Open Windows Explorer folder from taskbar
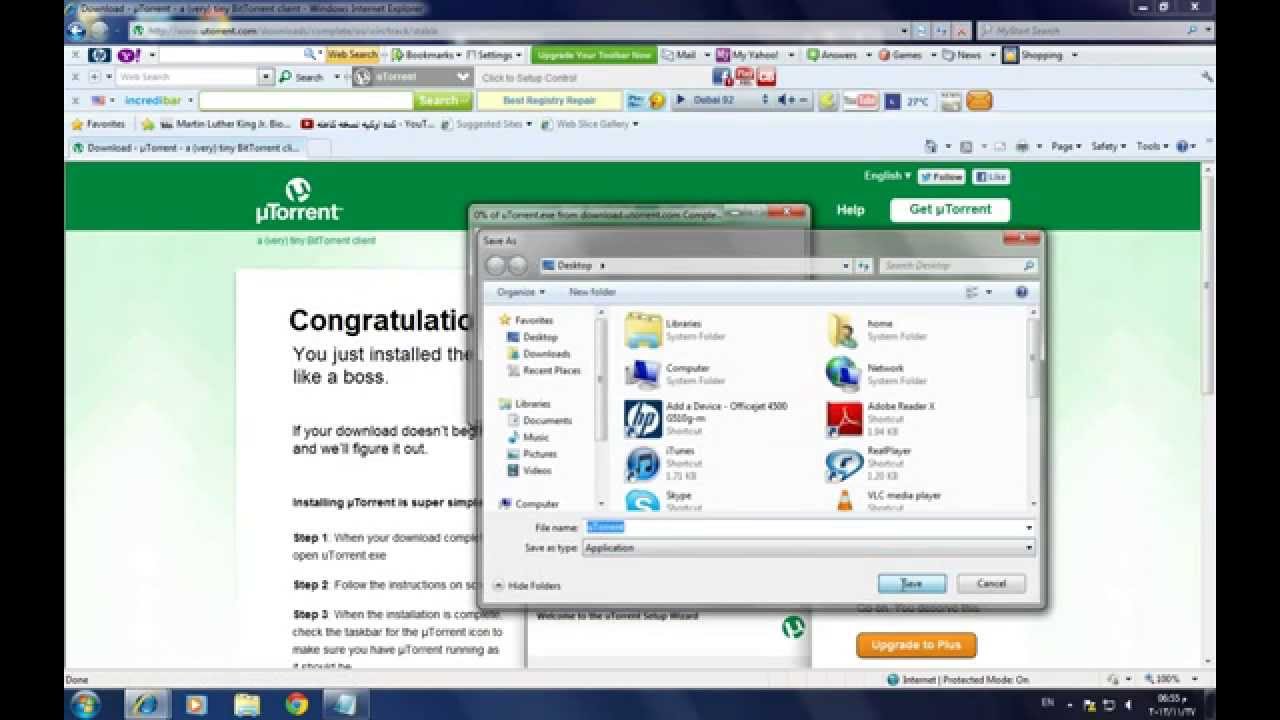1280x720 pixels. tap(246, 704)
